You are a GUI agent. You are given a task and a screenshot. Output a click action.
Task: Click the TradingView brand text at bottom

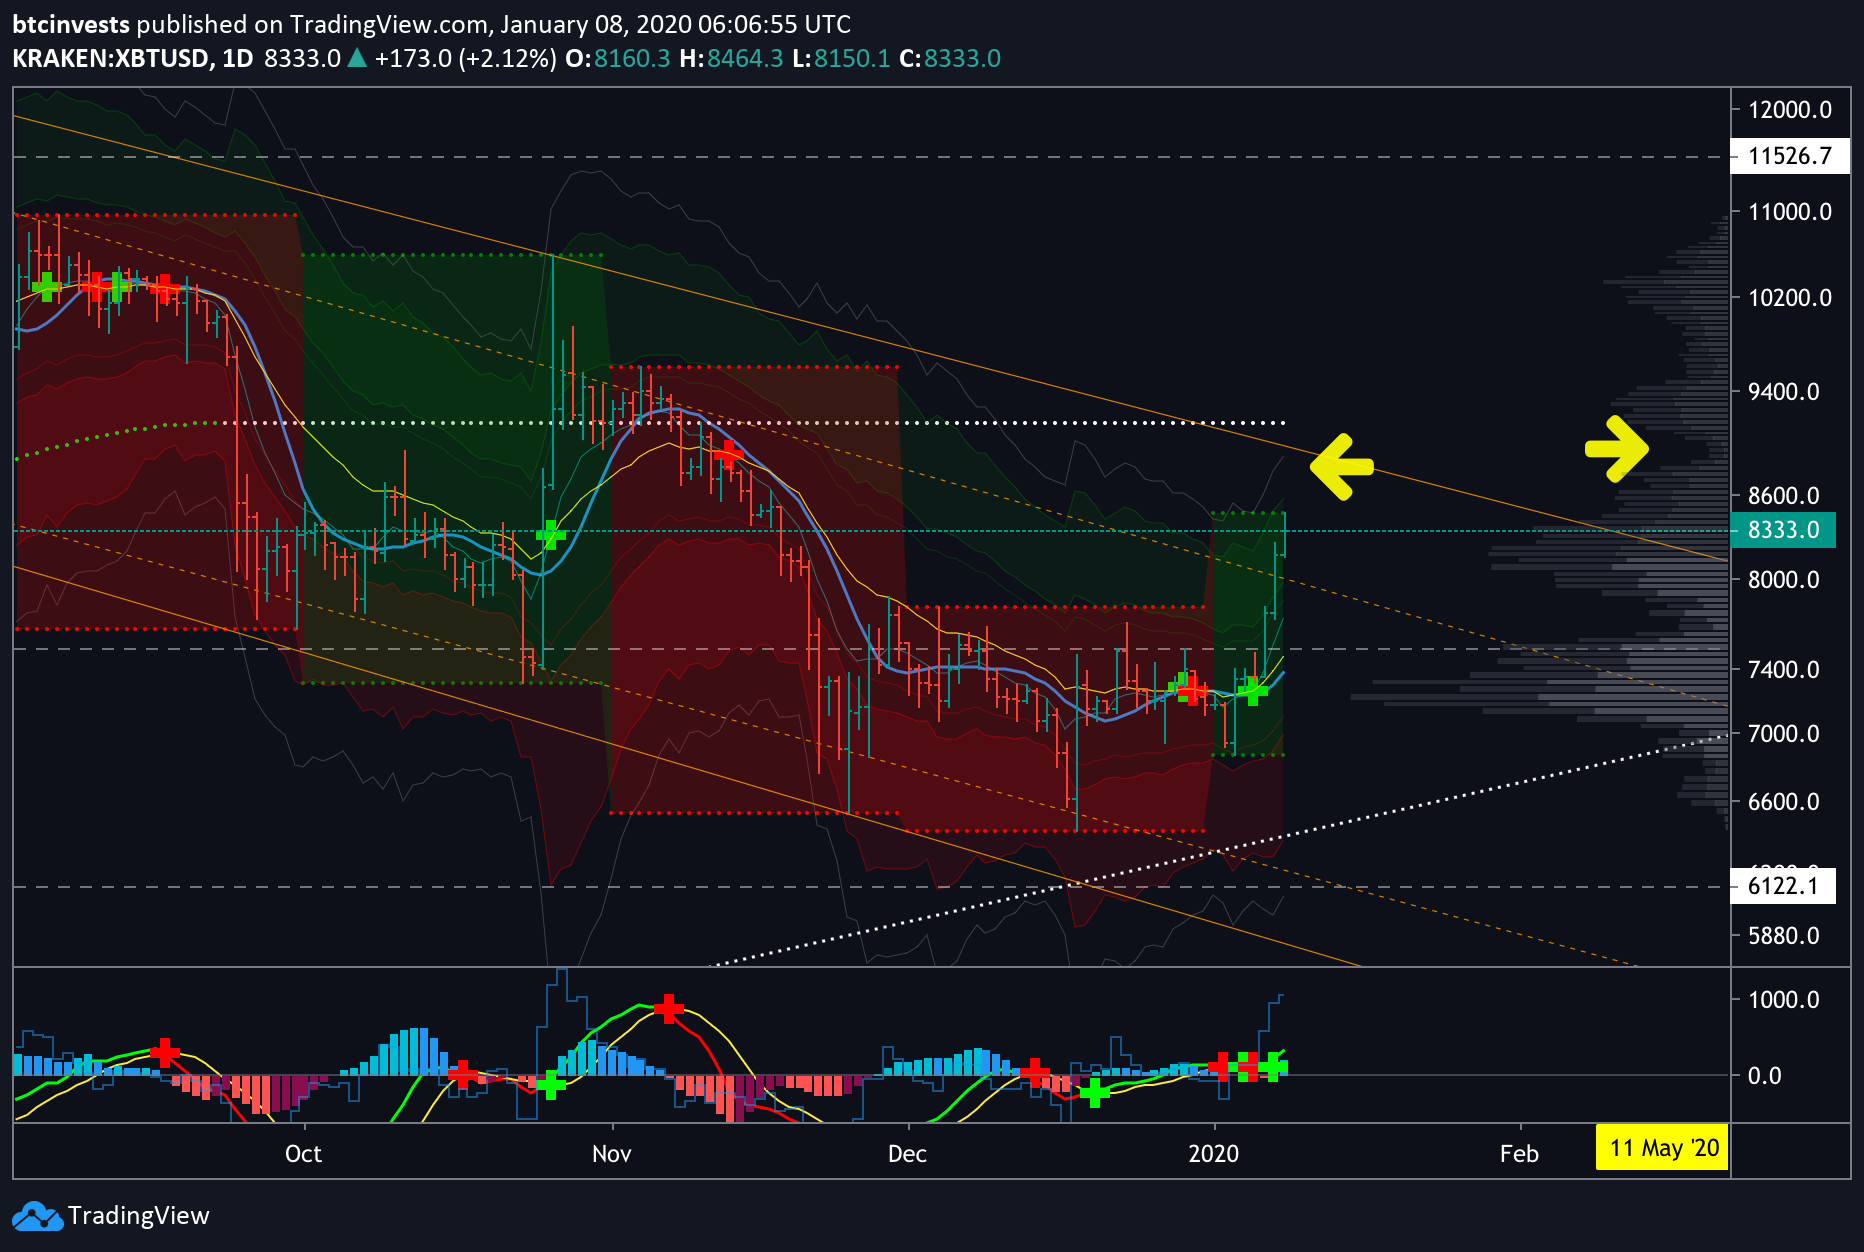(139, 1216)
